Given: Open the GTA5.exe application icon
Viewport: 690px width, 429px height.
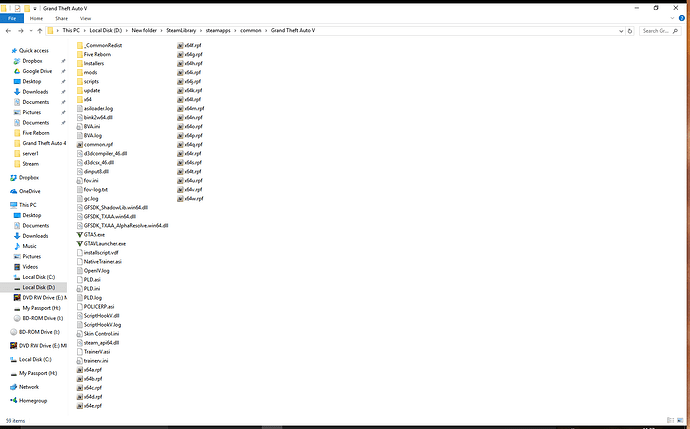Looking at the screenshot, I should coord(80,235).
